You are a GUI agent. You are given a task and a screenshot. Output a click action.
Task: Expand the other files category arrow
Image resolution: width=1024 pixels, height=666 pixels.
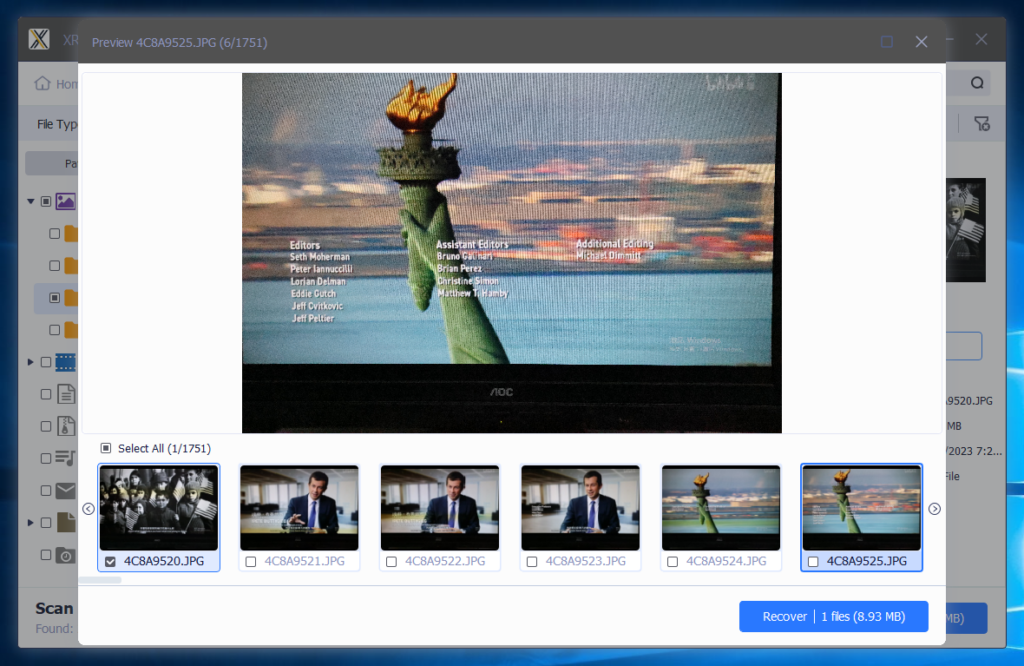[31, 522]
